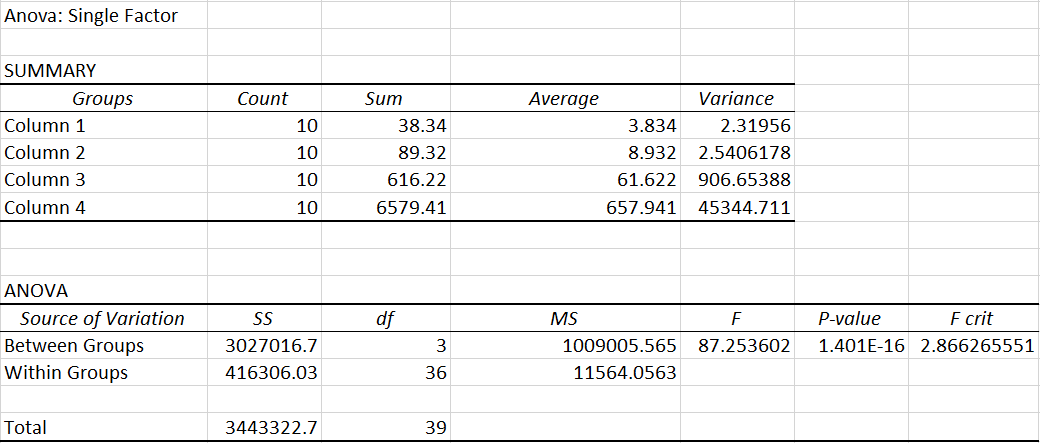Select the 'Average' header cell
Image resolution: width=1040 pixels, height=443 pixels.
pyautogui.click(x=564, y=99)
